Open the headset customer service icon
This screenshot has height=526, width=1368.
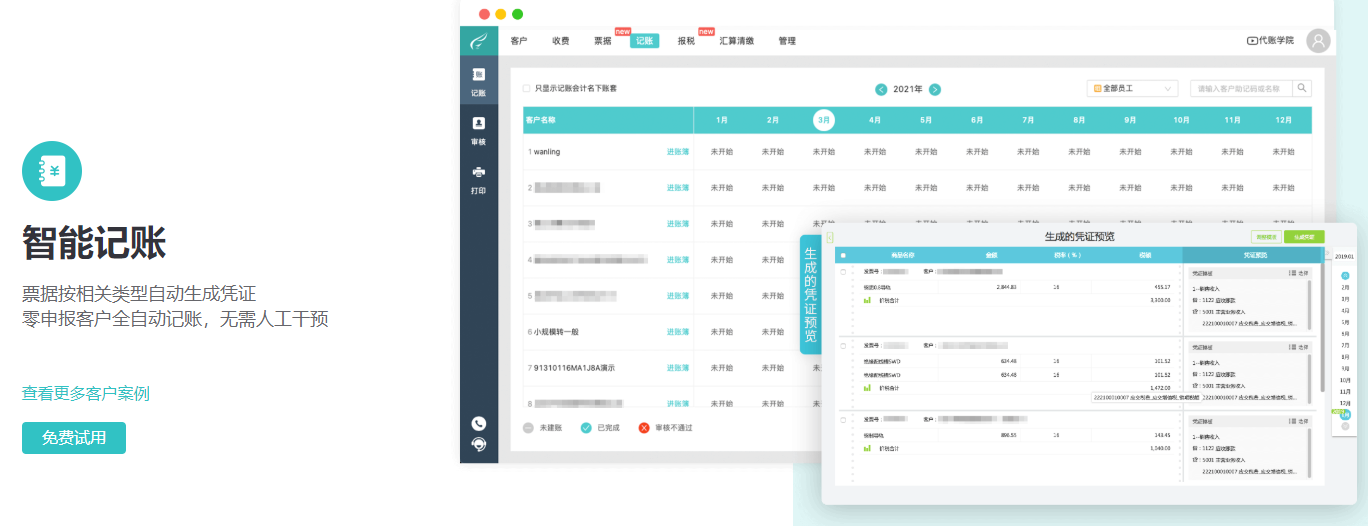pyautogui.click(x=479, y=444)
